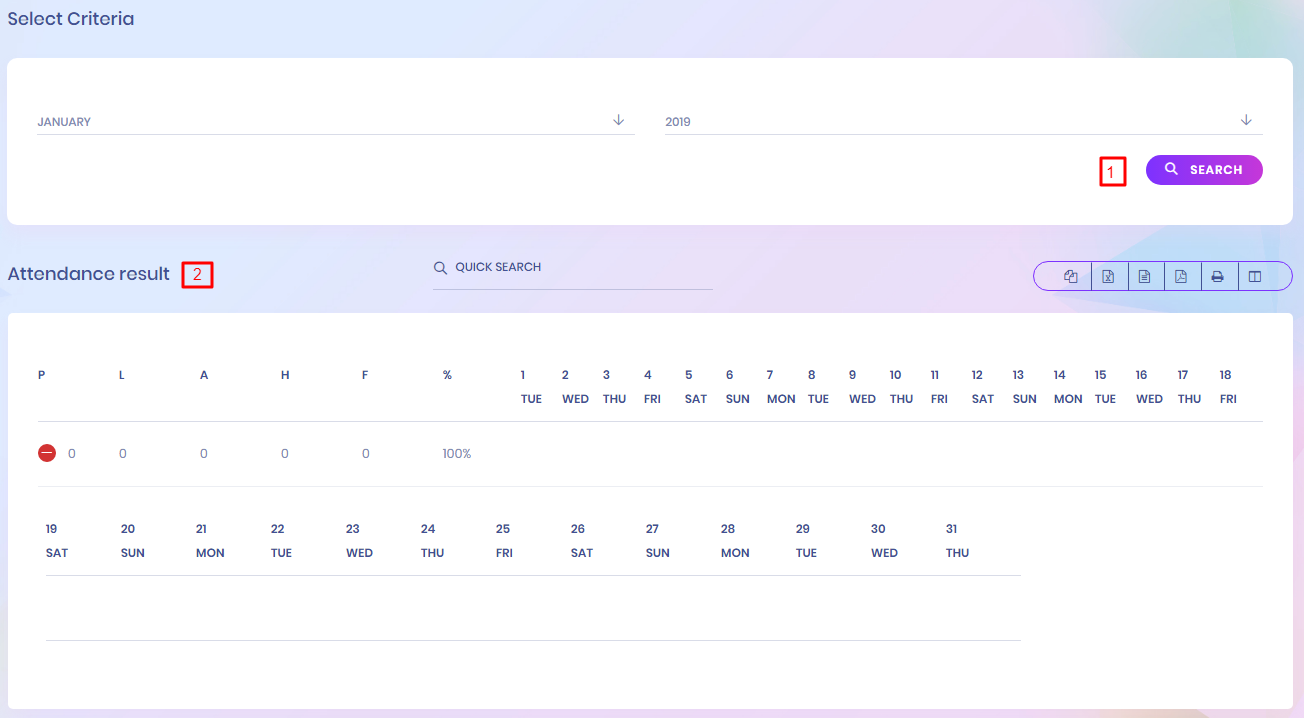Screen dimensions: 1304x718
Task: Click the year dropdown arrow
Action: tap(1246, 120)
